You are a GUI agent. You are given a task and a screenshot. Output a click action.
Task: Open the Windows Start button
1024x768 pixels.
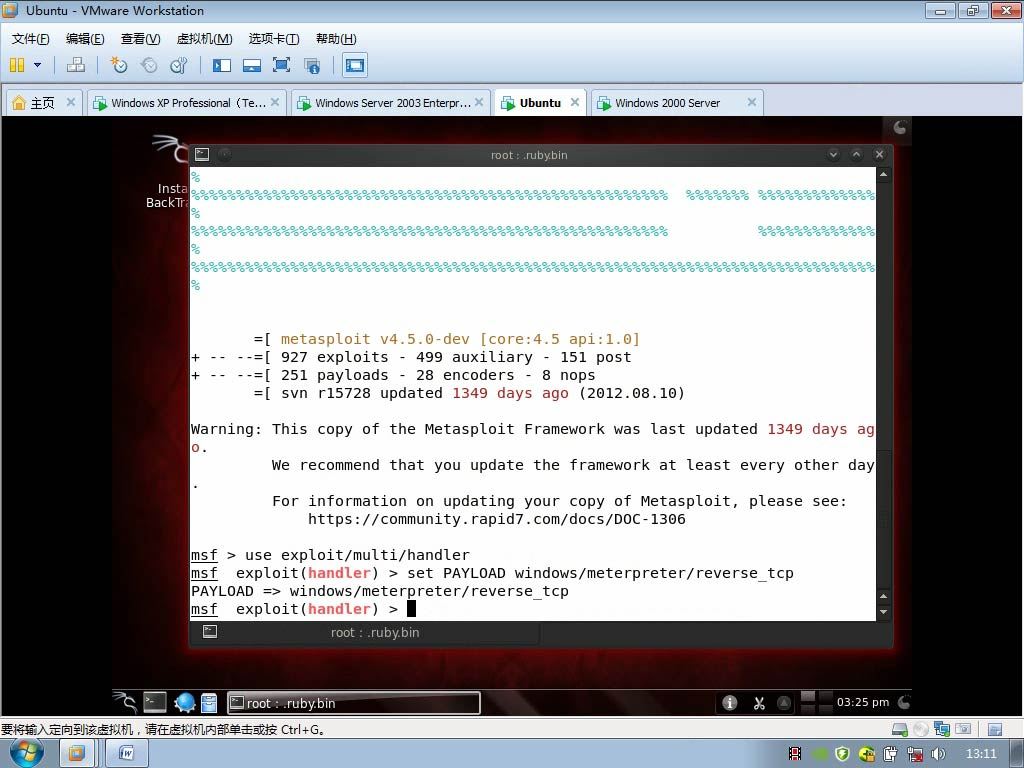pos(27,754)
